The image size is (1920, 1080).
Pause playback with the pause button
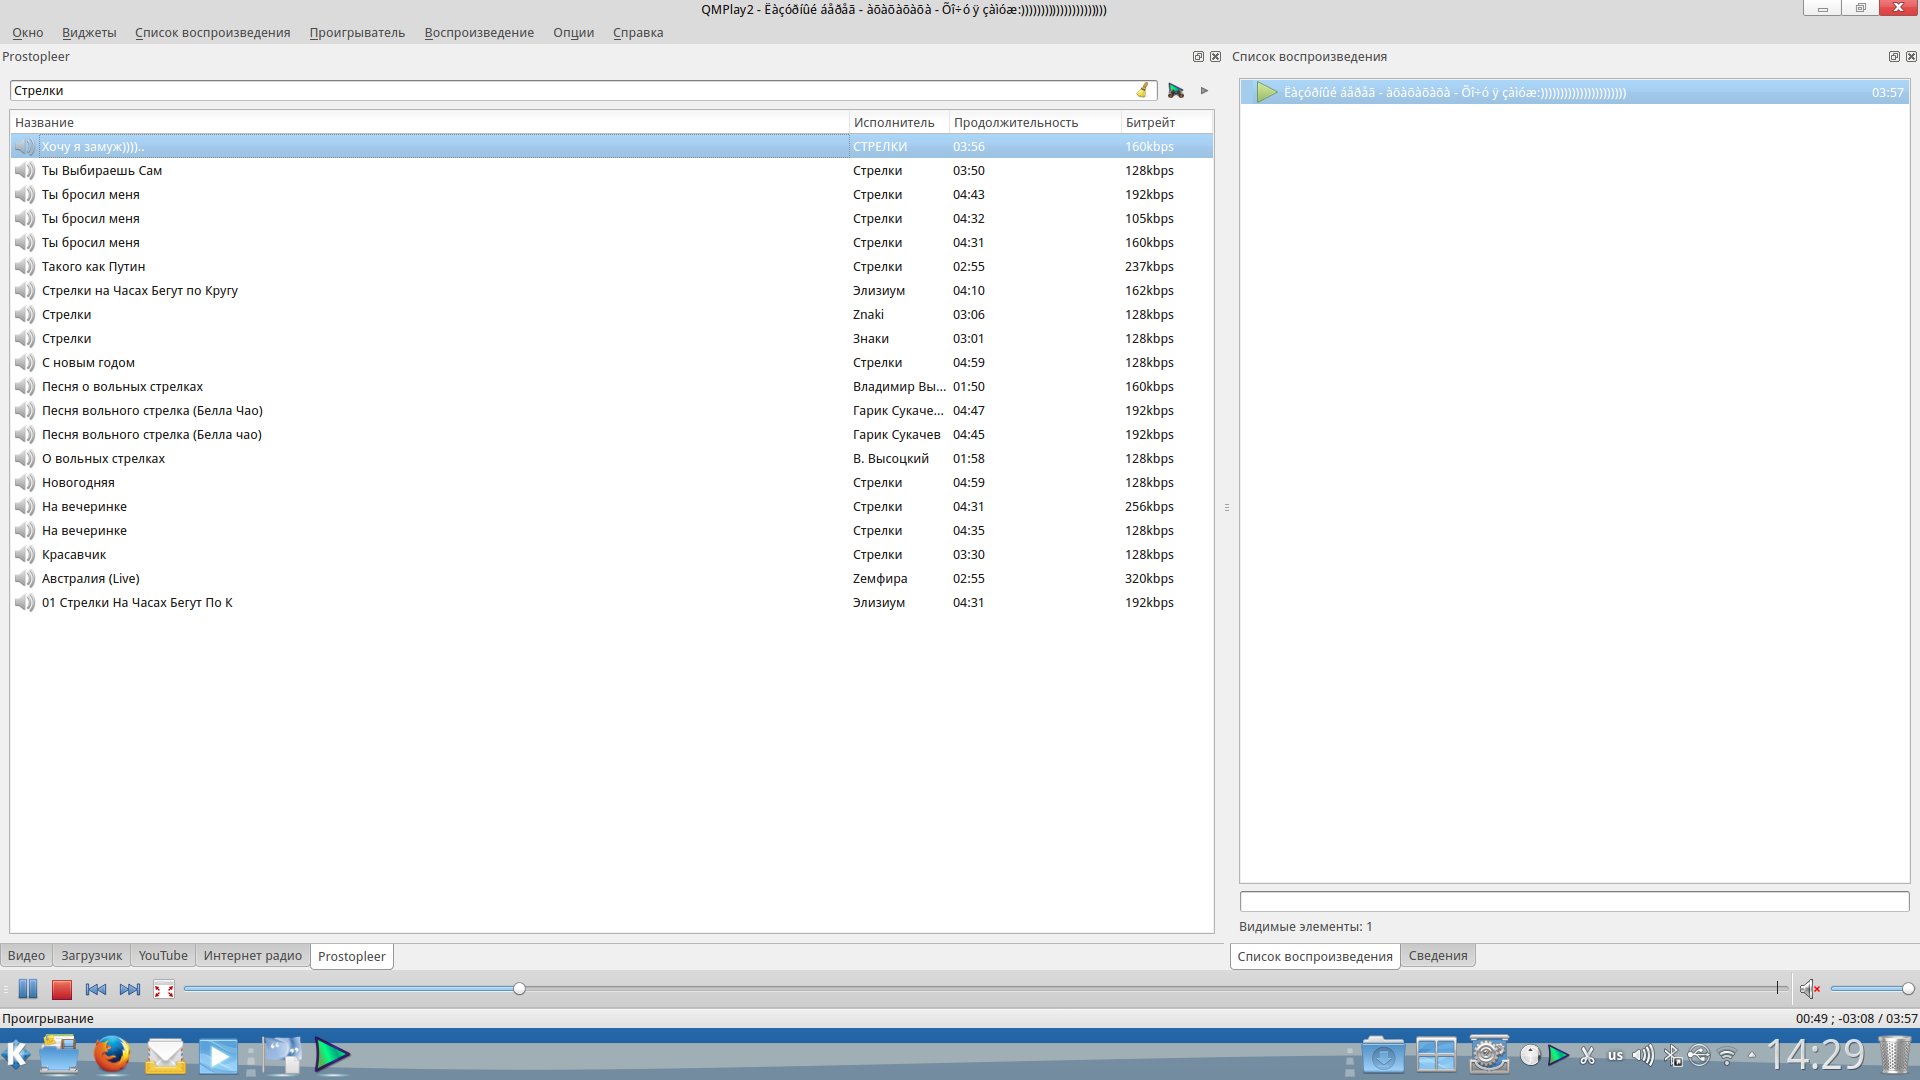(28, 989)
